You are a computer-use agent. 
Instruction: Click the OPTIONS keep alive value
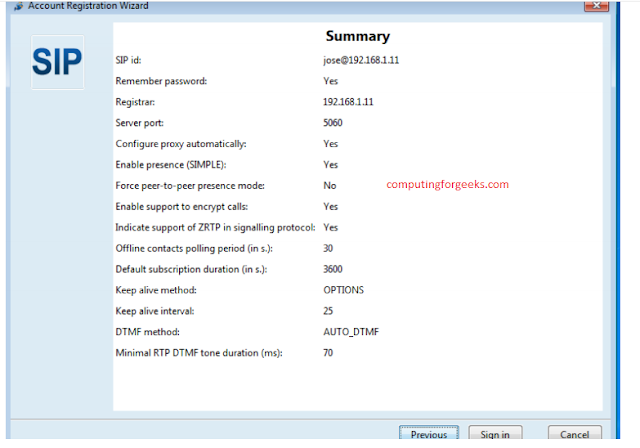pos(343,290)
